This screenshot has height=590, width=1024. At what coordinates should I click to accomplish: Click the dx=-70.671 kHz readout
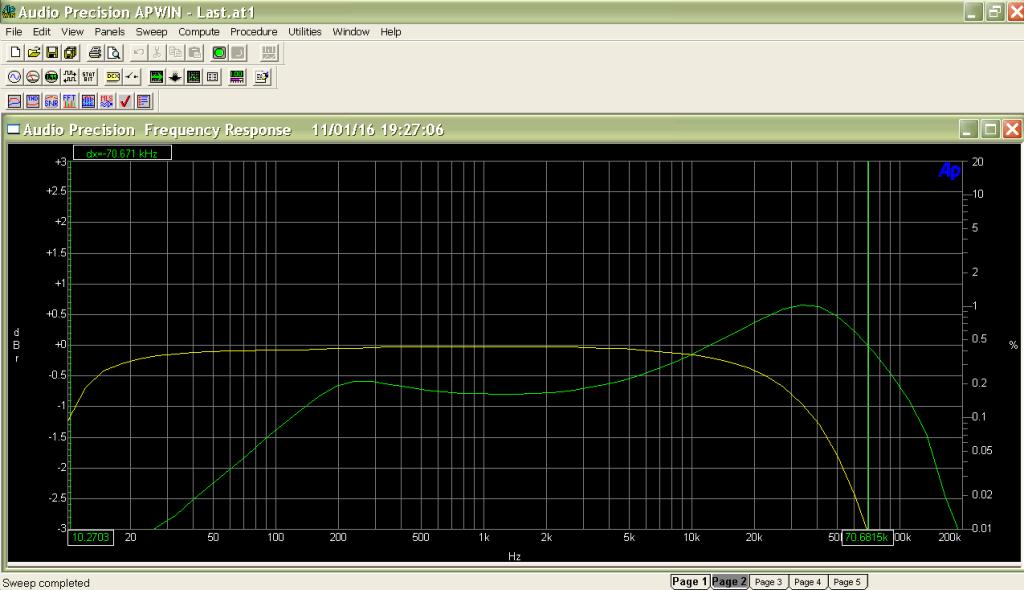coord(122,153)
